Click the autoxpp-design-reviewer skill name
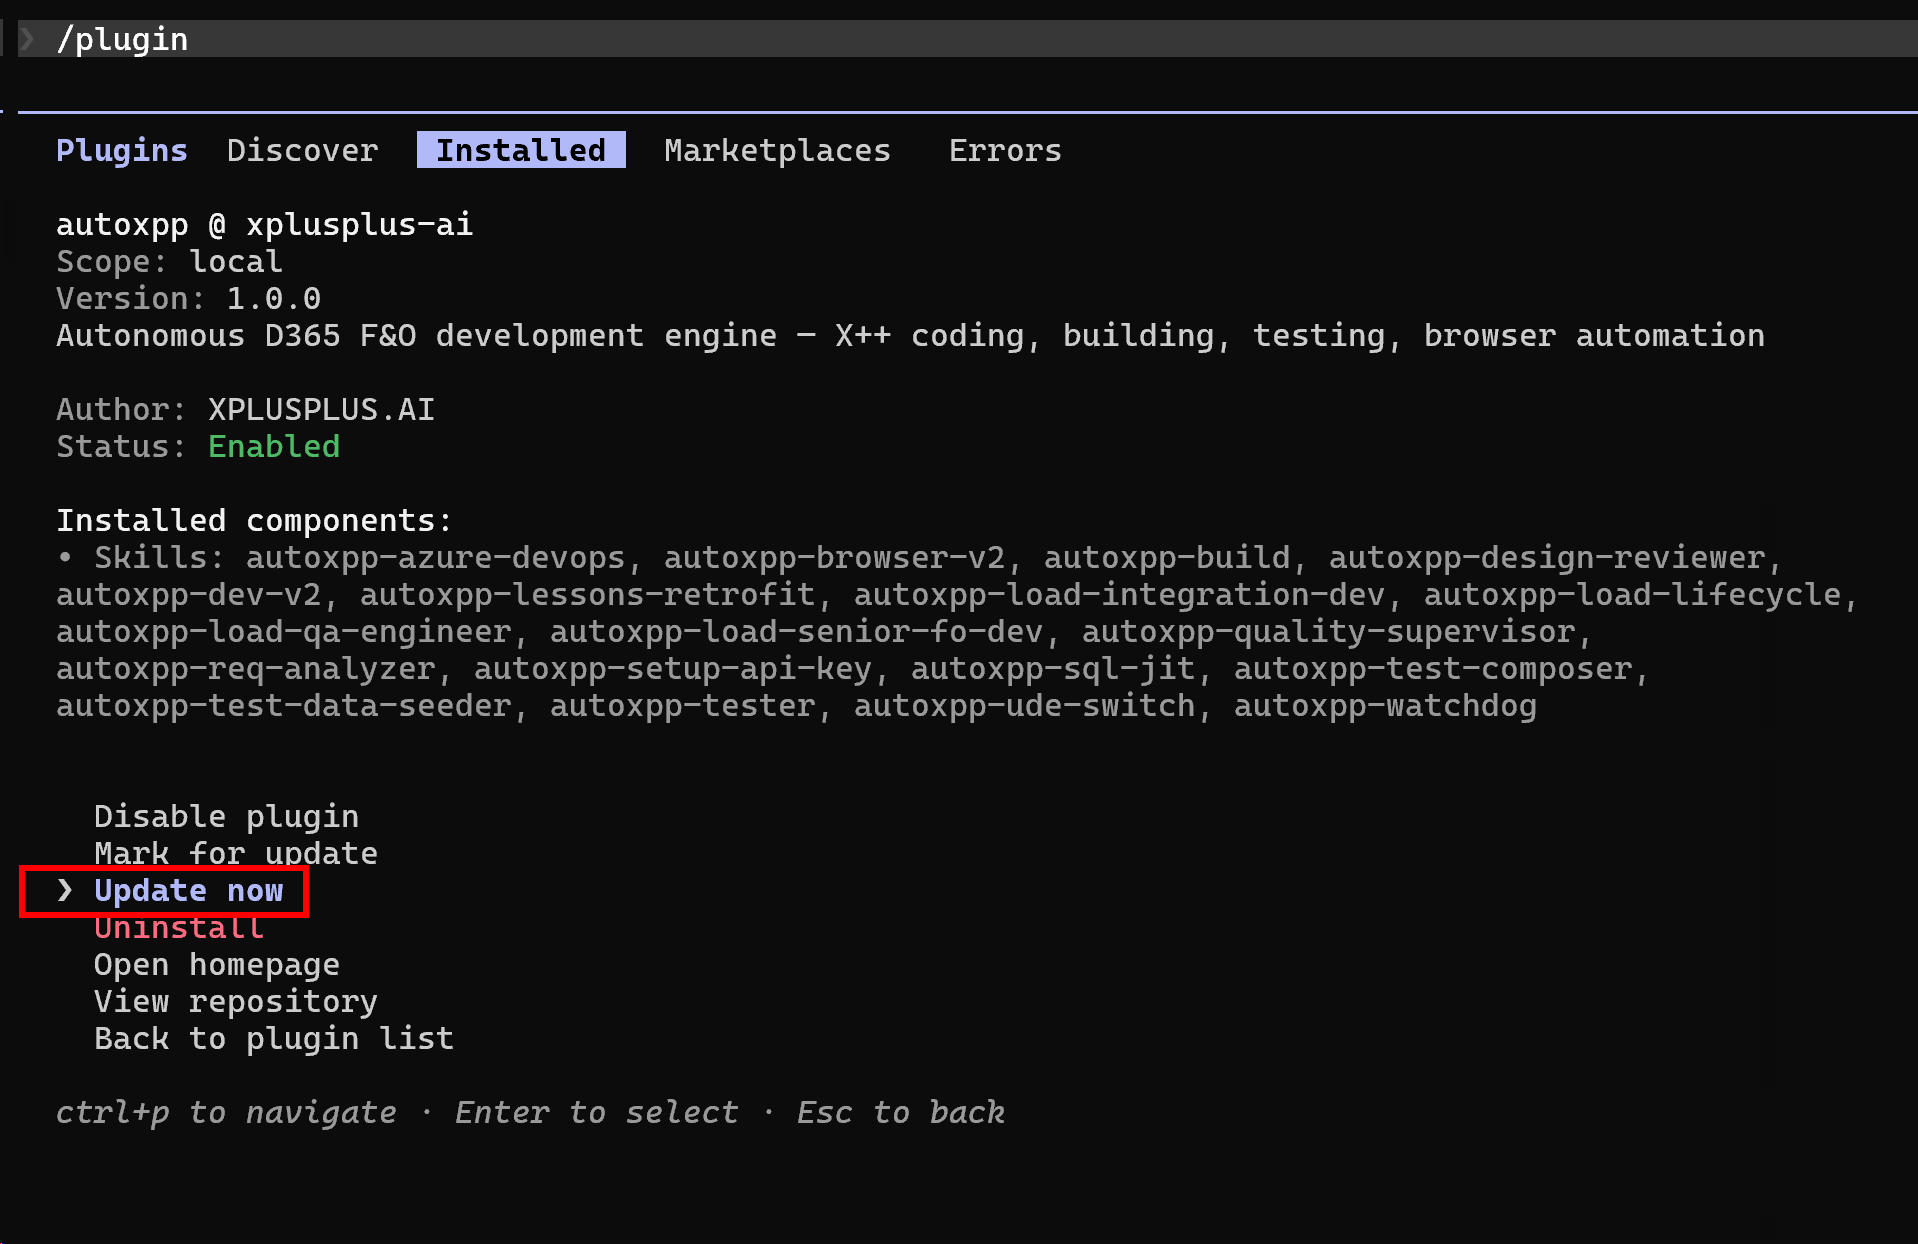 tap(1546, 557)
